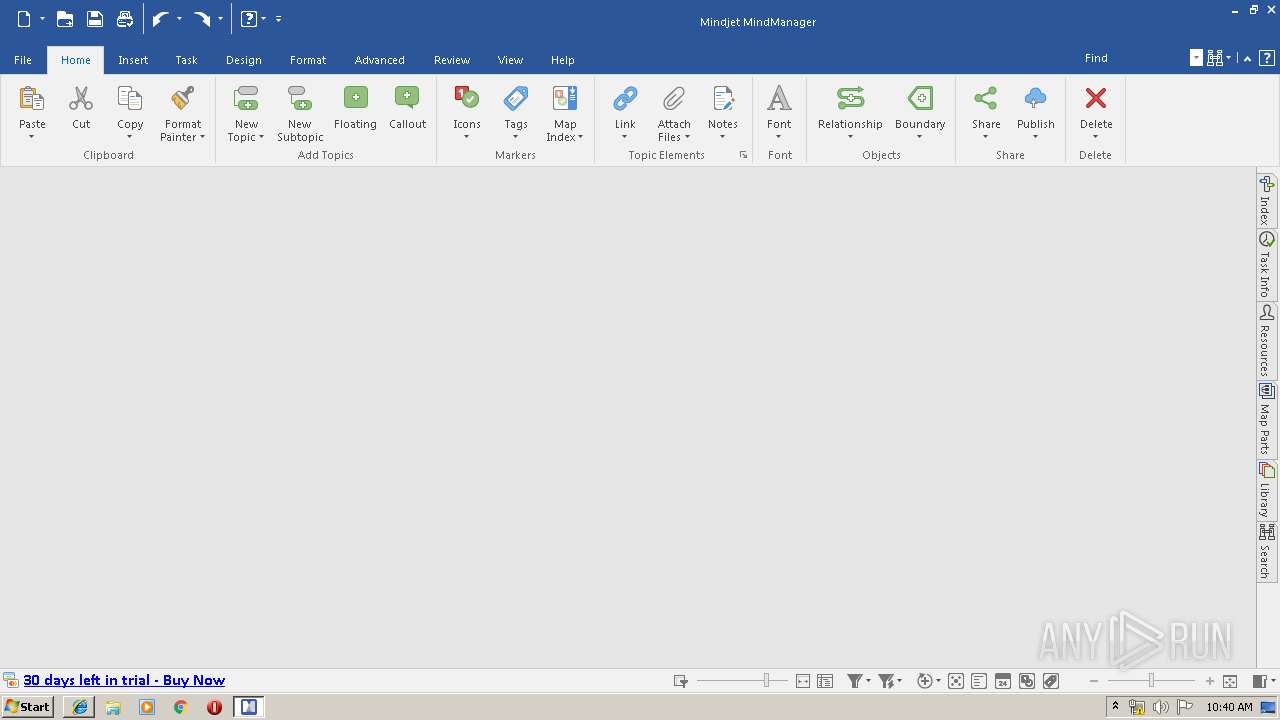Switch to outline view in status bar
Viewport: 1280px width, 720px height.
[x=825, y=681]
